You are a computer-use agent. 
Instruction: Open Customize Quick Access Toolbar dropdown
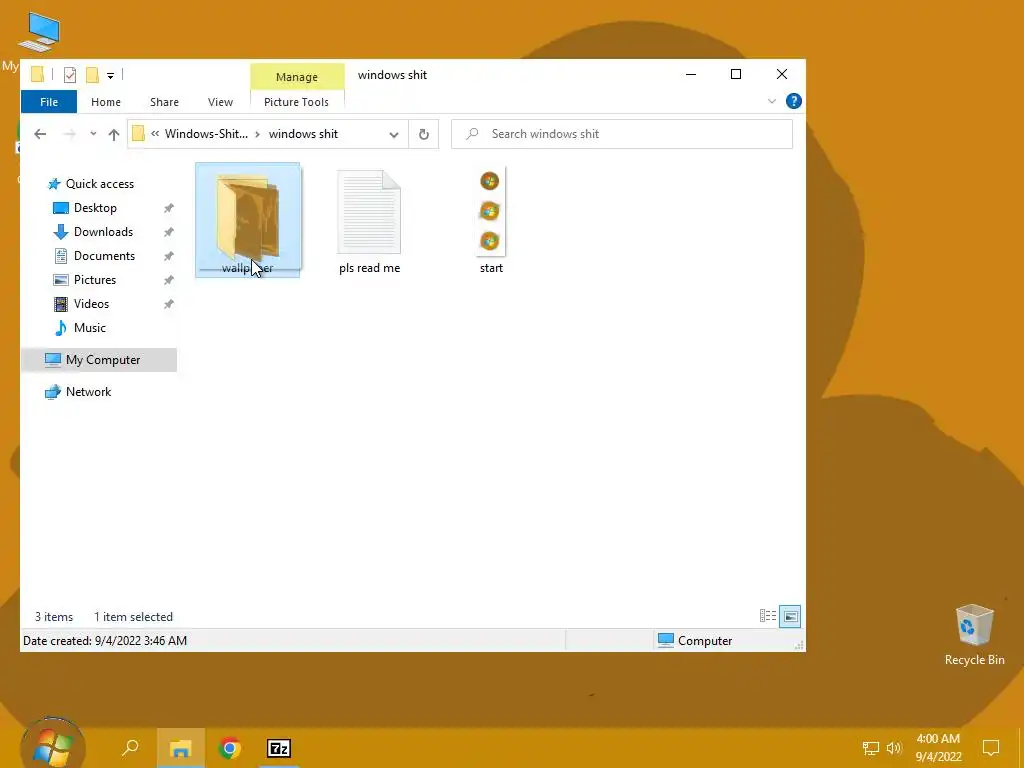pyautogui.click(x=110, y=76)
